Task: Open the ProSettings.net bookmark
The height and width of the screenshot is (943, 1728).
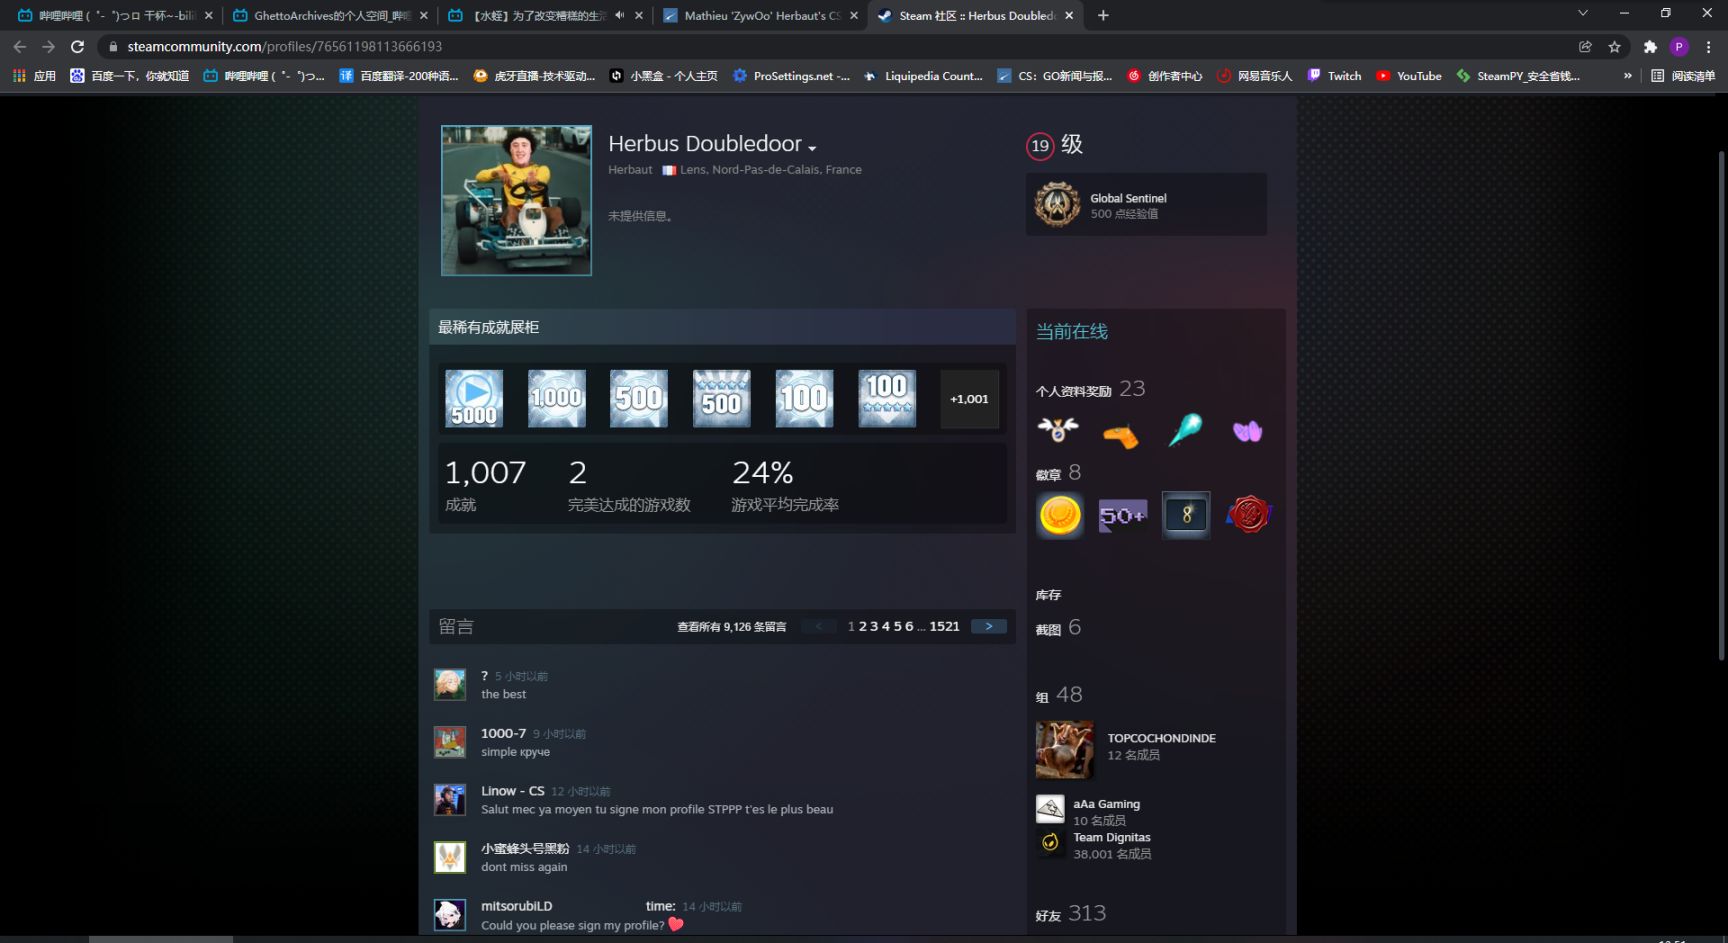Action: tap(791, 76)
